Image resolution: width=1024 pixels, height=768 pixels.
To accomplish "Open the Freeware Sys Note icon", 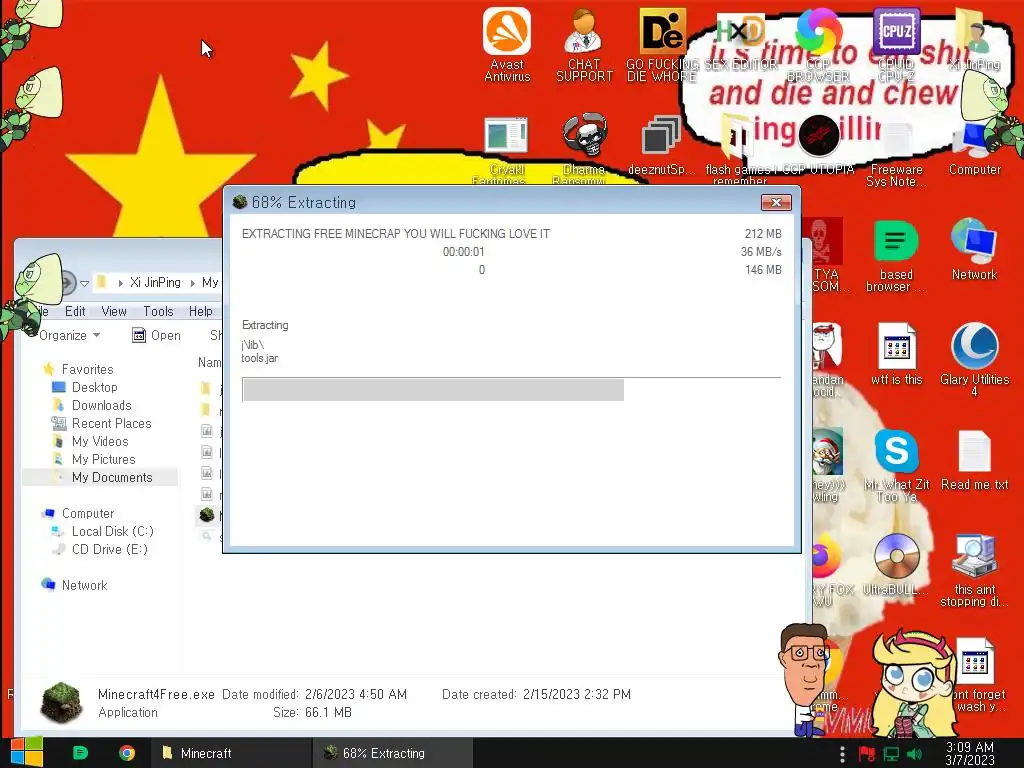I will click(x=896, y=152).
